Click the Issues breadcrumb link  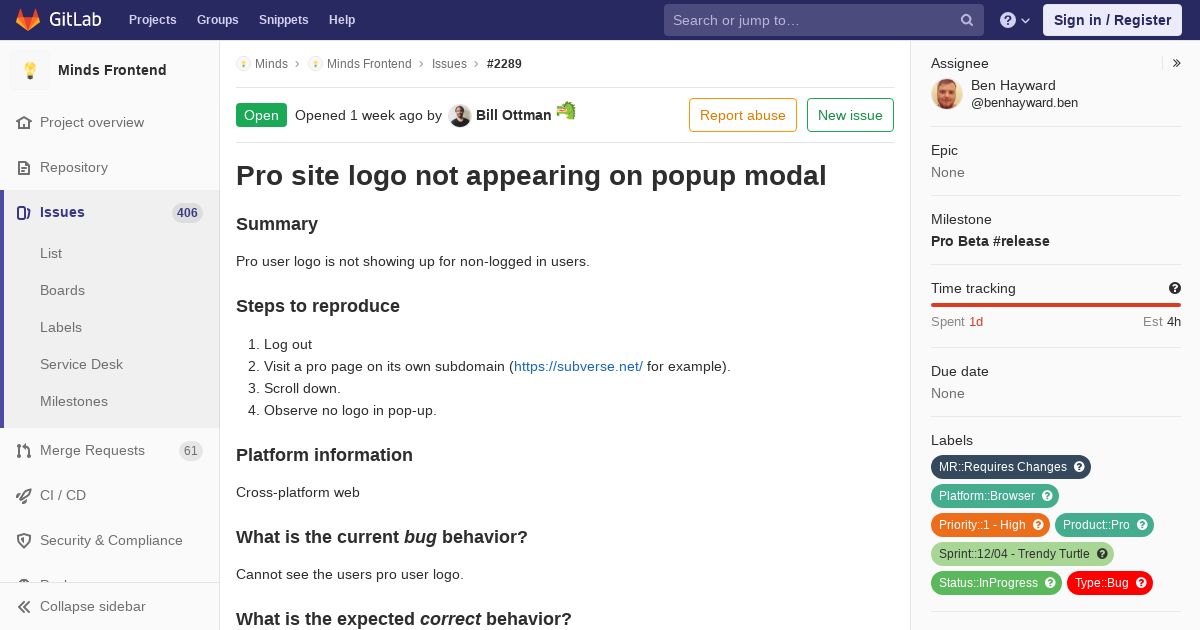449,64
